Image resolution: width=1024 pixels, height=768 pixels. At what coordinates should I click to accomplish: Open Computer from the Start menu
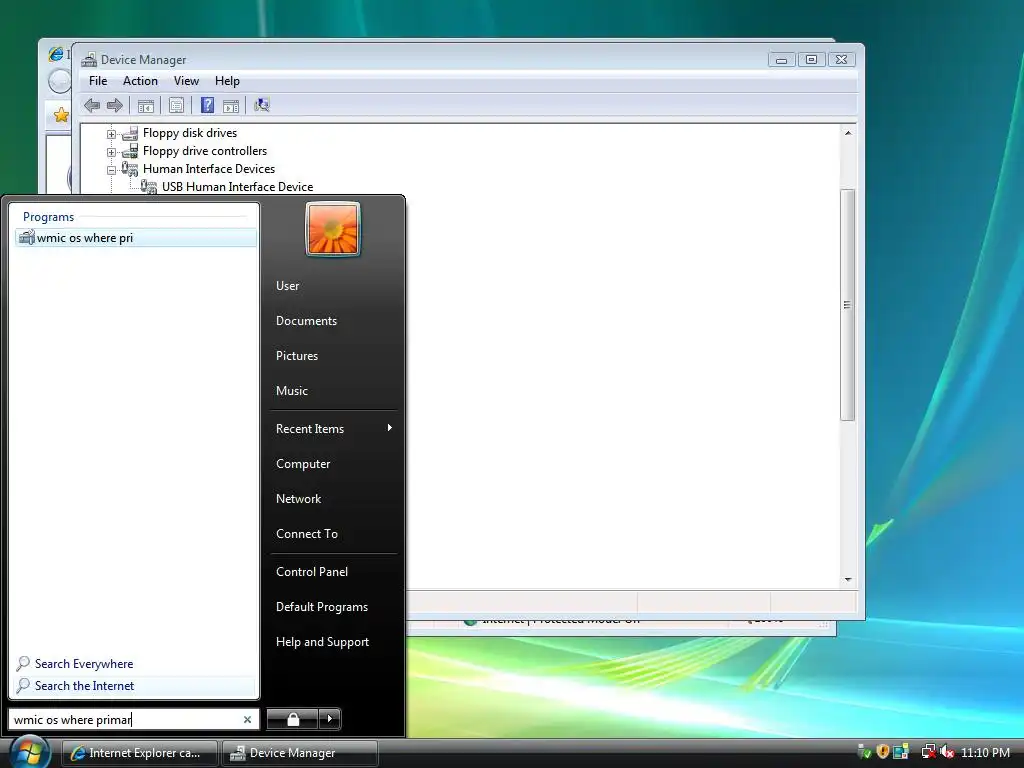303,464
